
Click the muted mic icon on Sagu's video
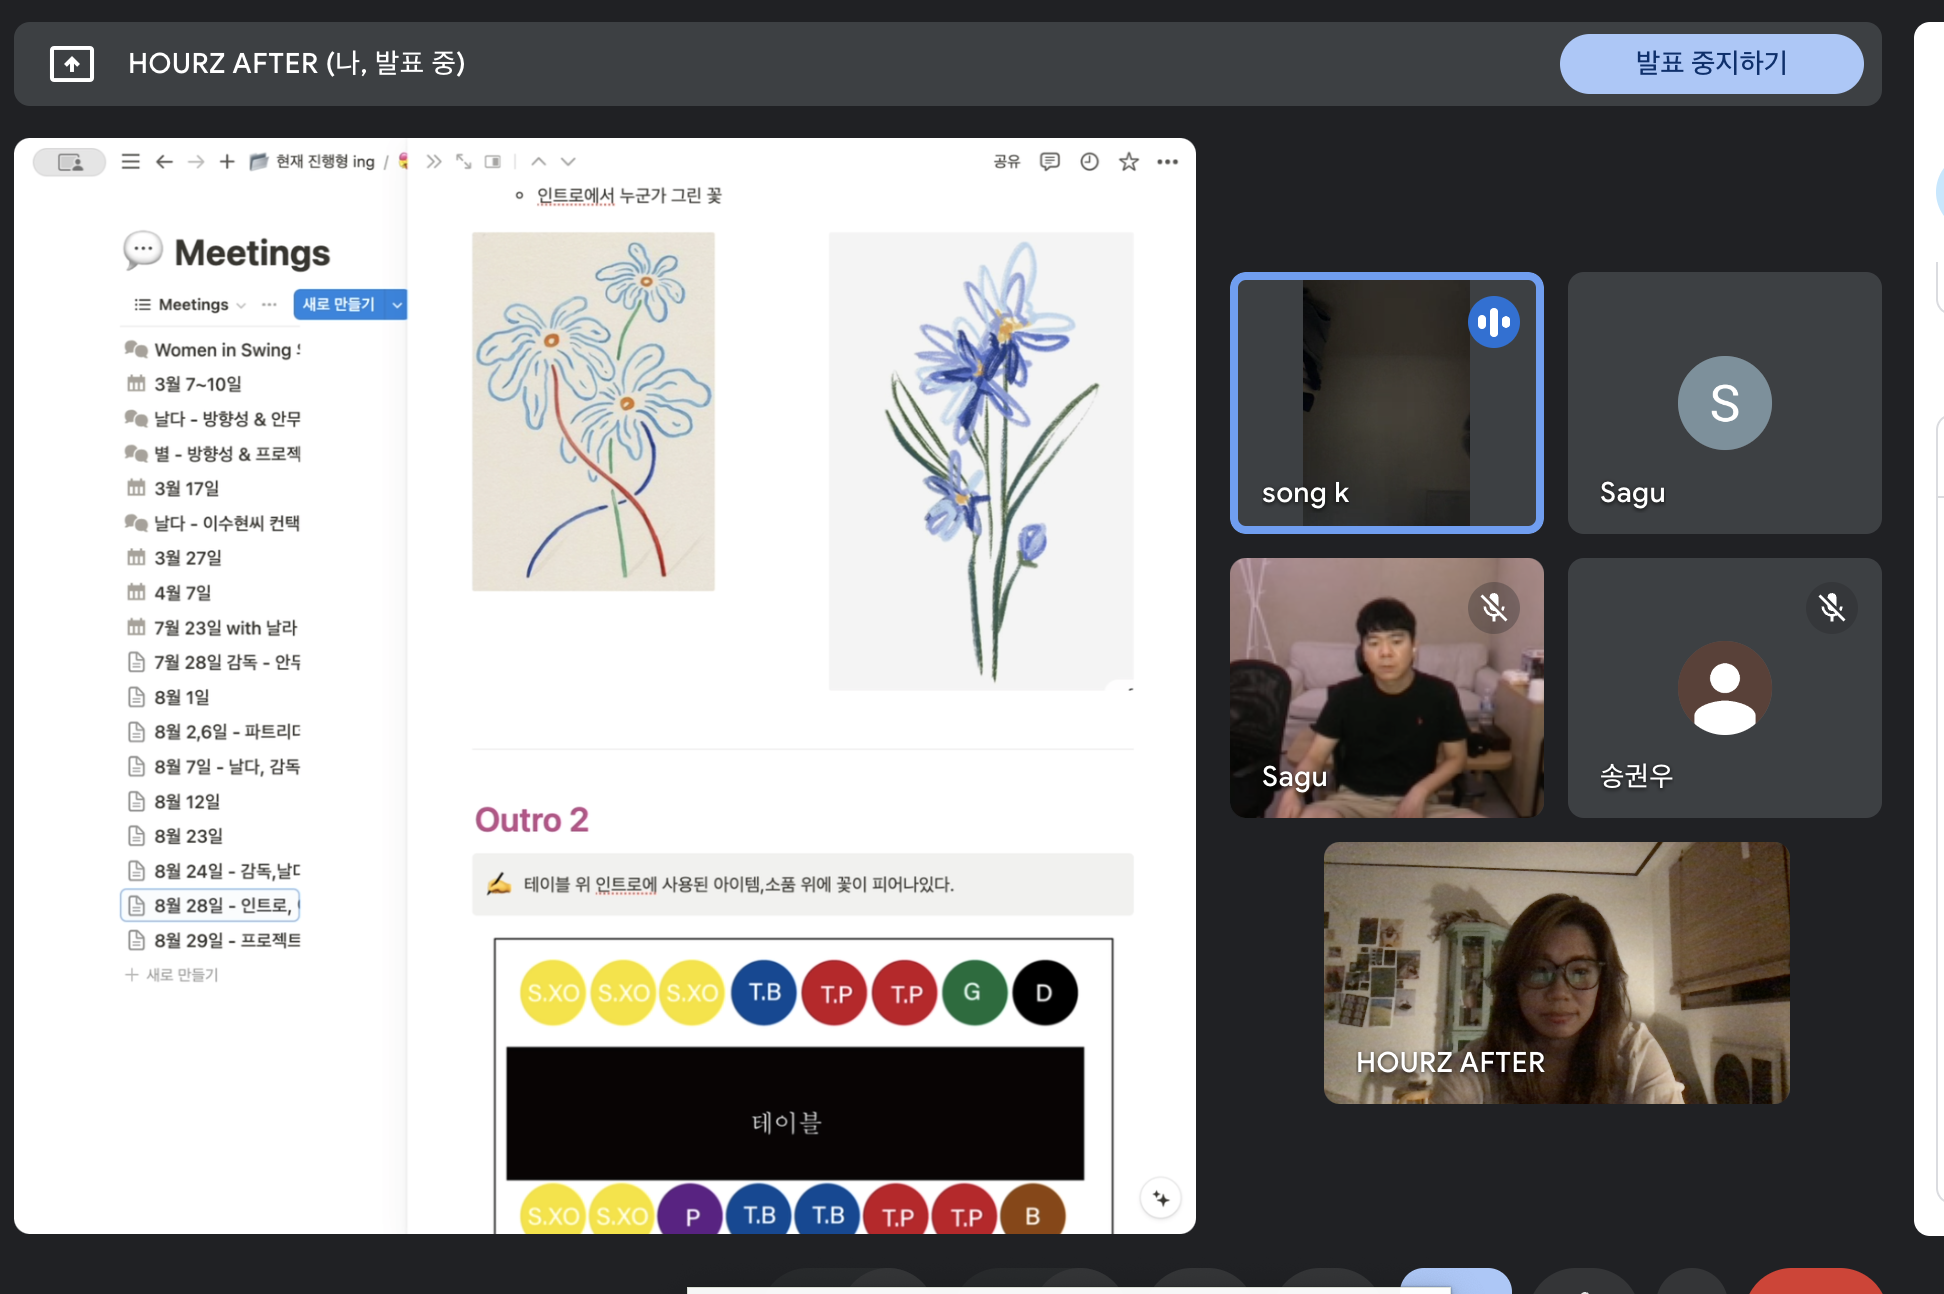1493,608
